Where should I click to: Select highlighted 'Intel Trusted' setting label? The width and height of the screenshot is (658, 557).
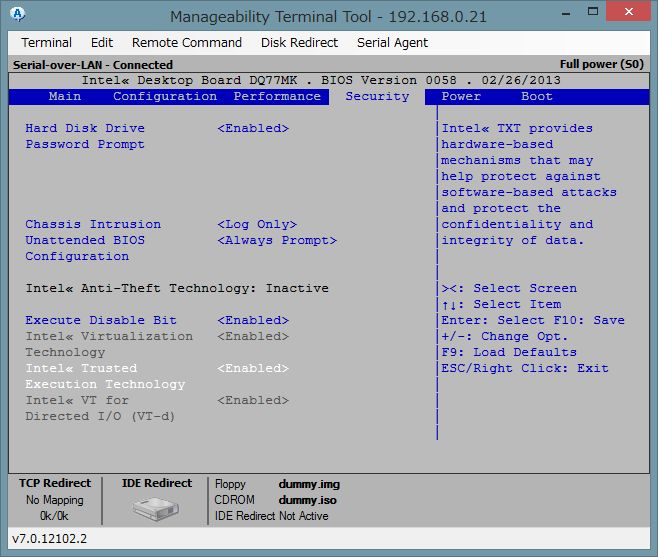81,368
